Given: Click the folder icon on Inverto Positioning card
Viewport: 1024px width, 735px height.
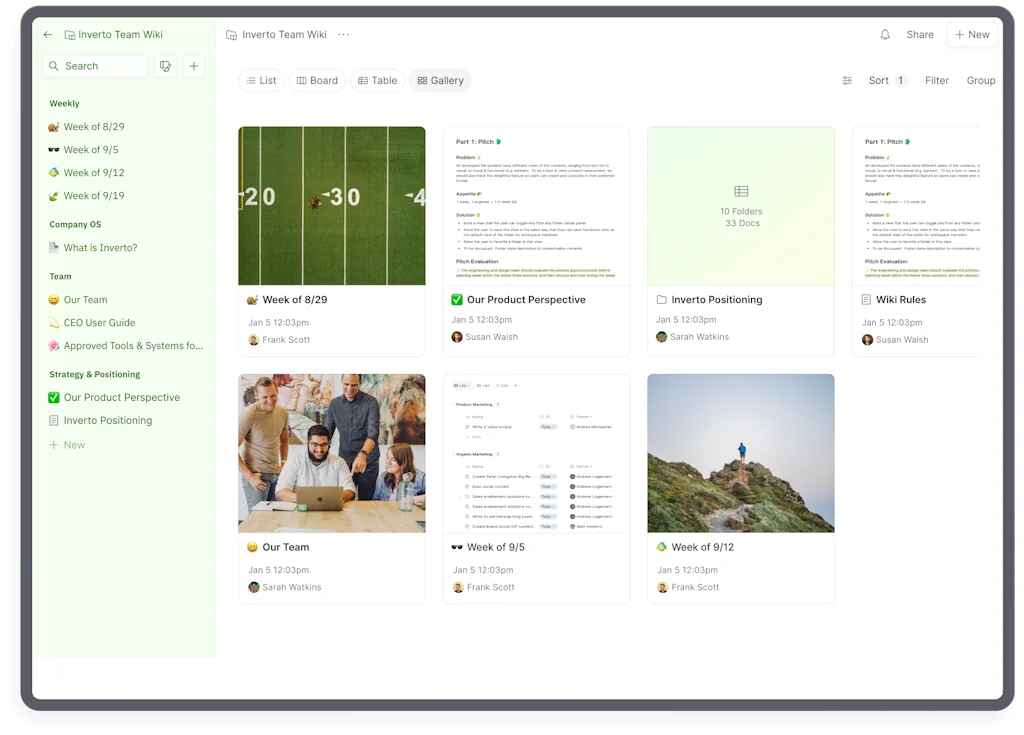Looking at the screenshot, I should (x=661, y=300).
